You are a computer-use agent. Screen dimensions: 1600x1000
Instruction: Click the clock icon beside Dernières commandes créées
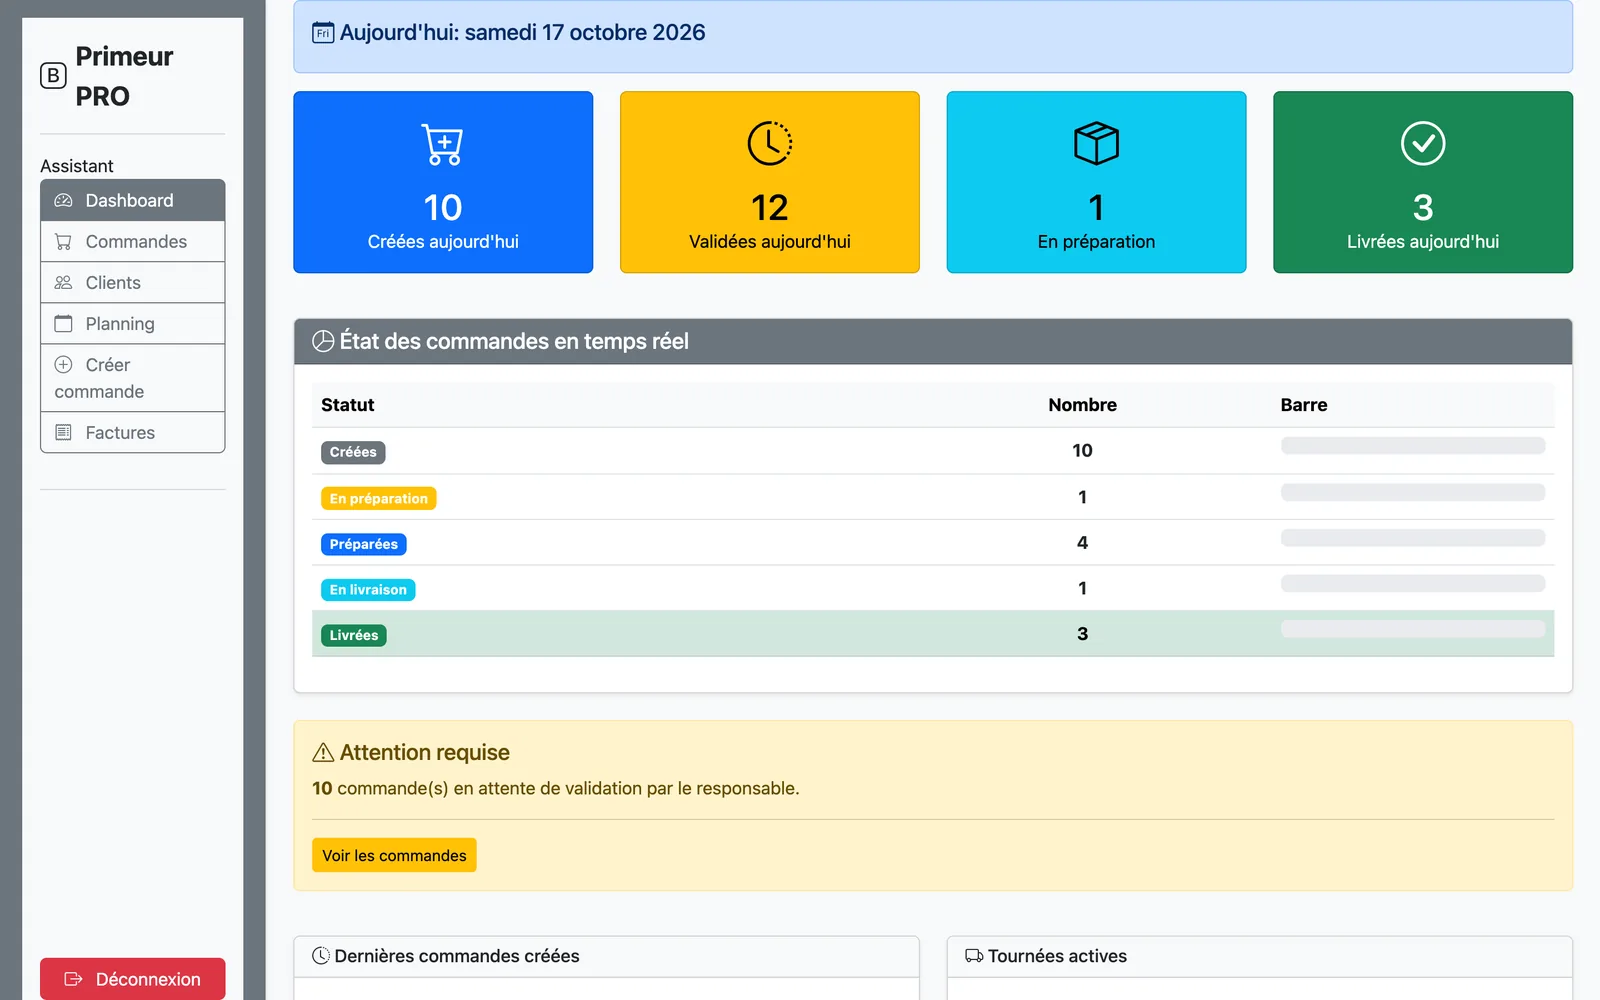coord(321,956)
